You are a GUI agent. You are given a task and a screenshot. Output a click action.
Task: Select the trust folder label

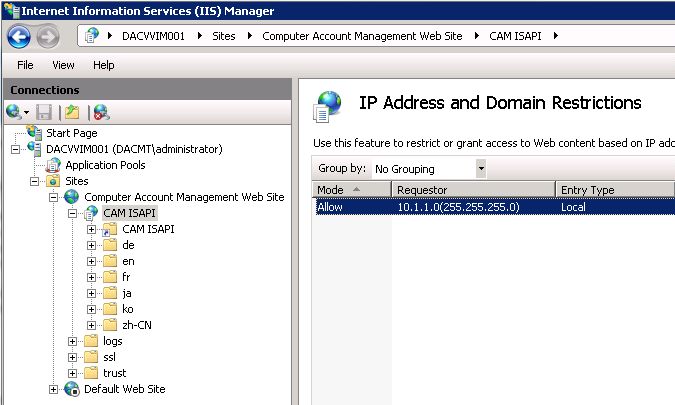point(115,373)
